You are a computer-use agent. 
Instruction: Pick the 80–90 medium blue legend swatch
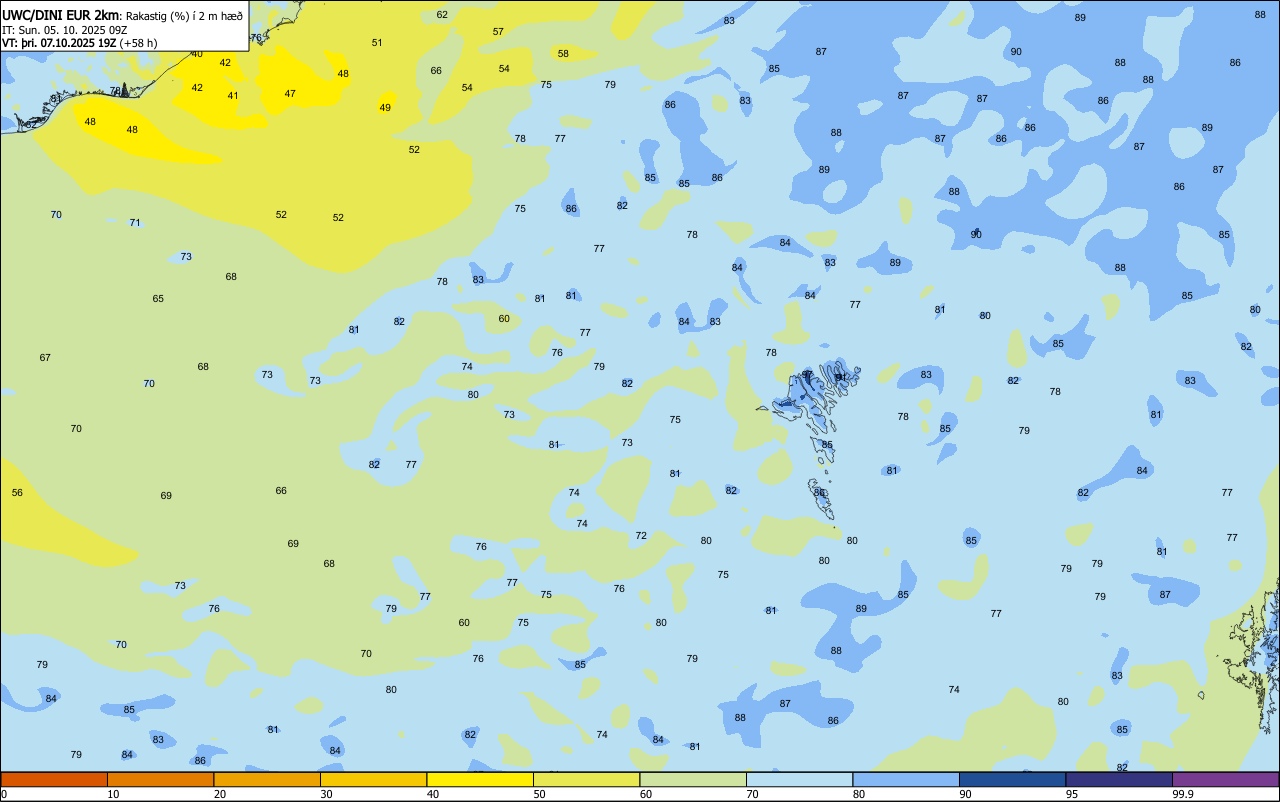(x=906, y=779)
